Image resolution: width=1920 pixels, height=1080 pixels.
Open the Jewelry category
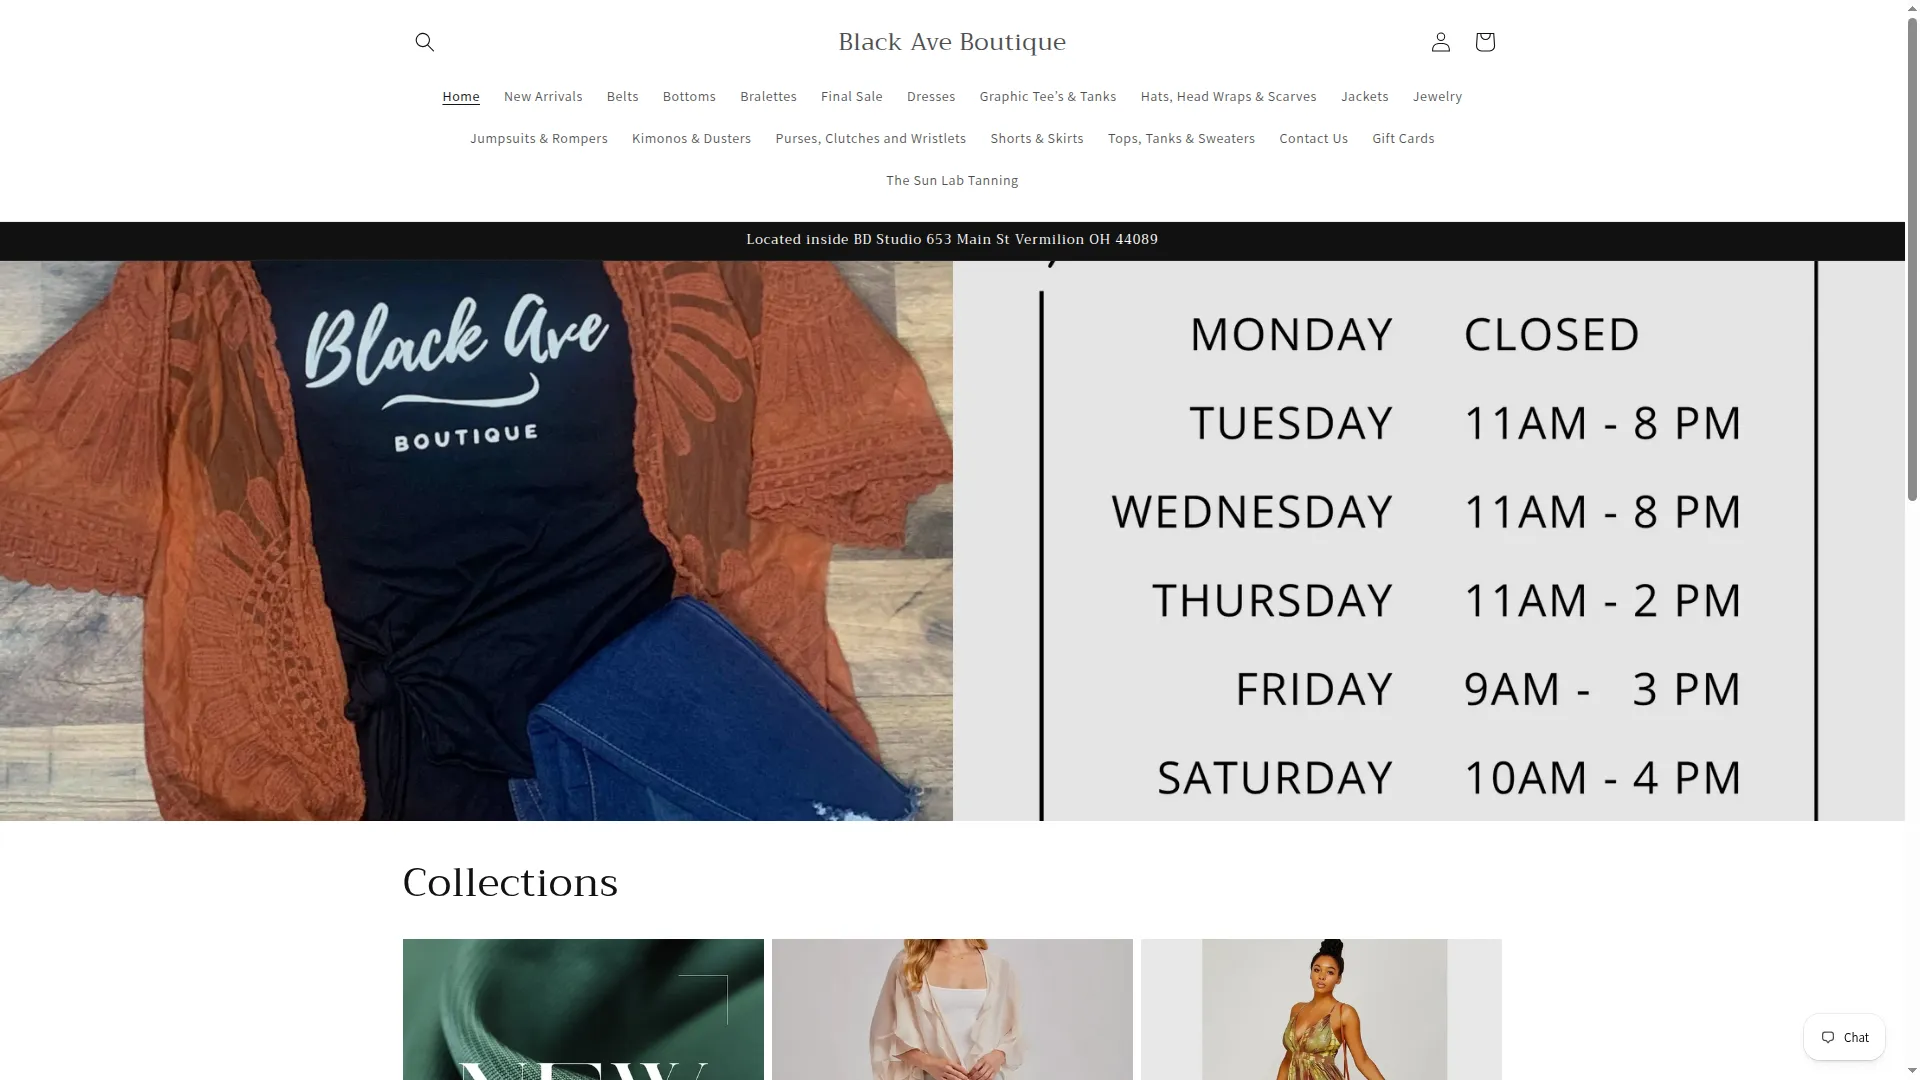point(1437,96)
